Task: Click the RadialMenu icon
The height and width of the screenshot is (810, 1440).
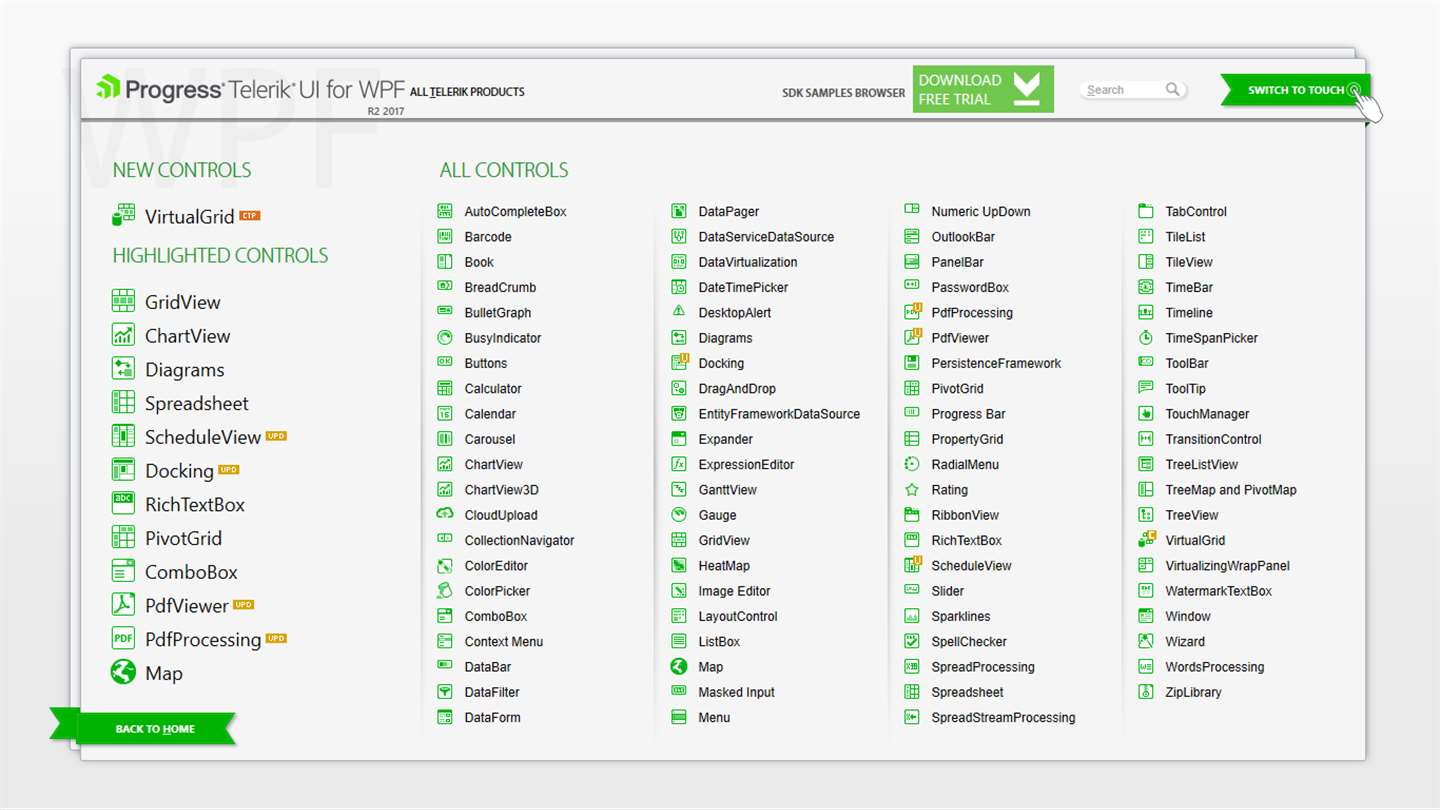Action: 912,464
